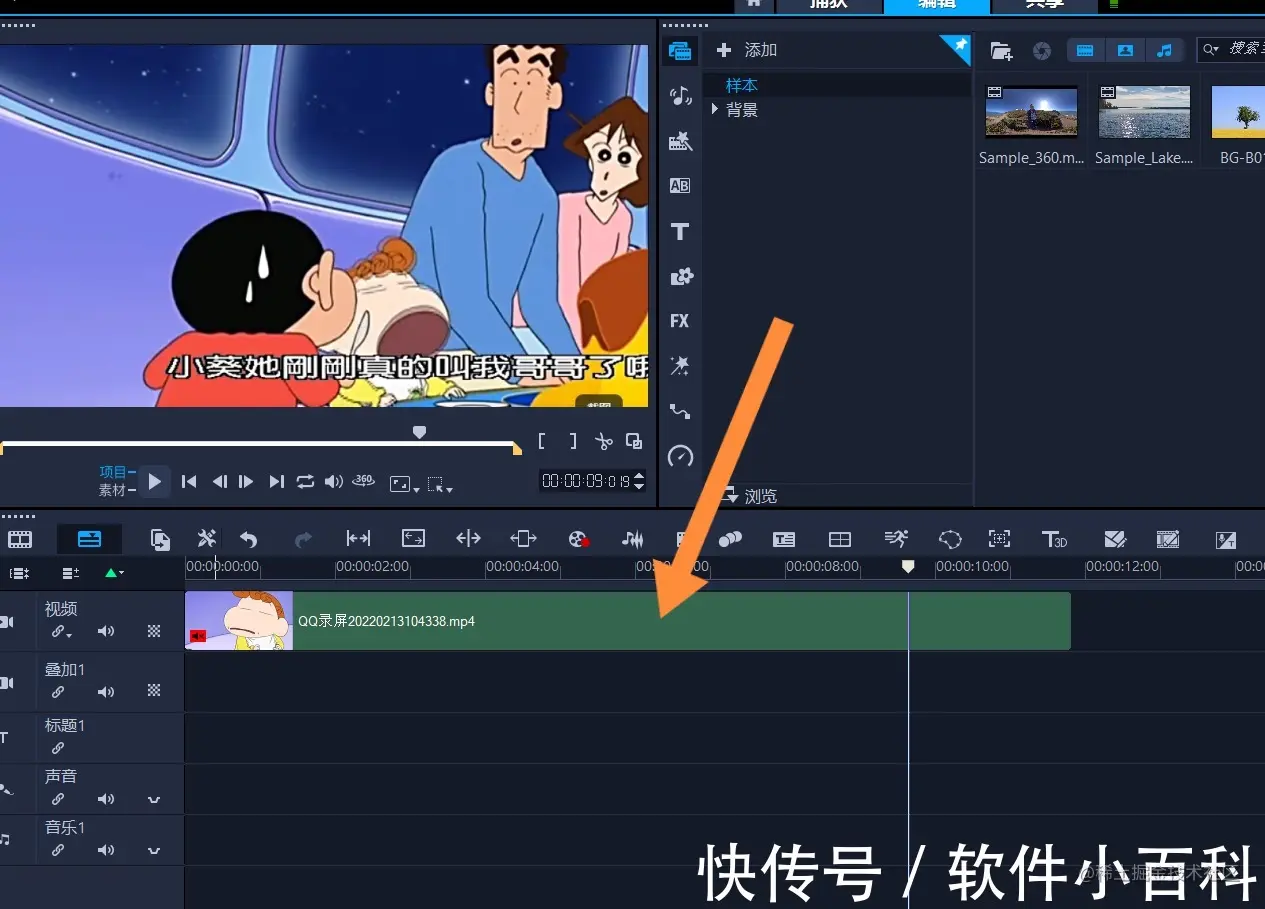
Task: Open the AB Transition library
Action: [x=680, y=185]
